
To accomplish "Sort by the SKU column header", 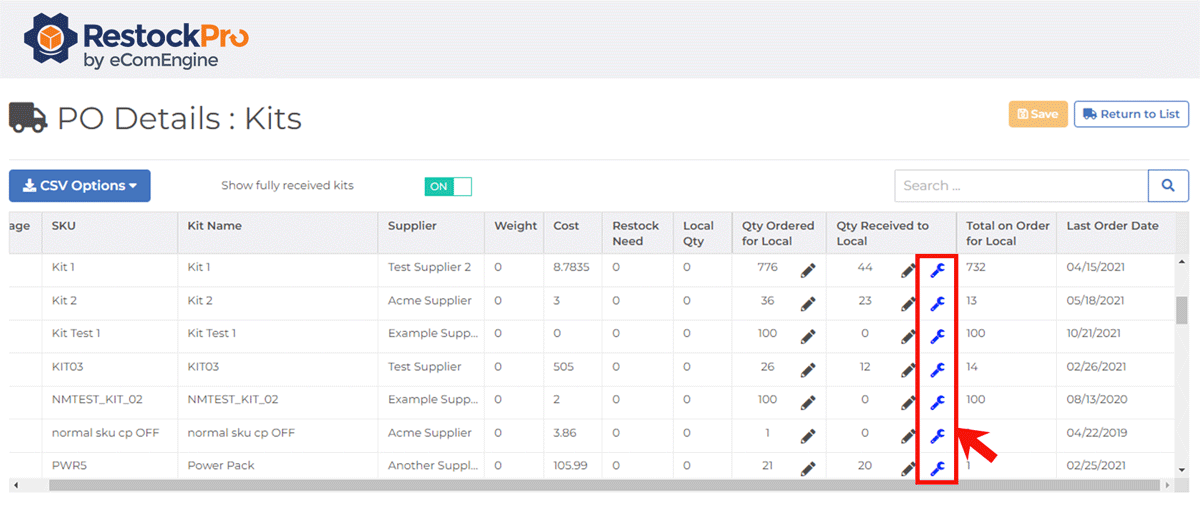I will [64, 226].
